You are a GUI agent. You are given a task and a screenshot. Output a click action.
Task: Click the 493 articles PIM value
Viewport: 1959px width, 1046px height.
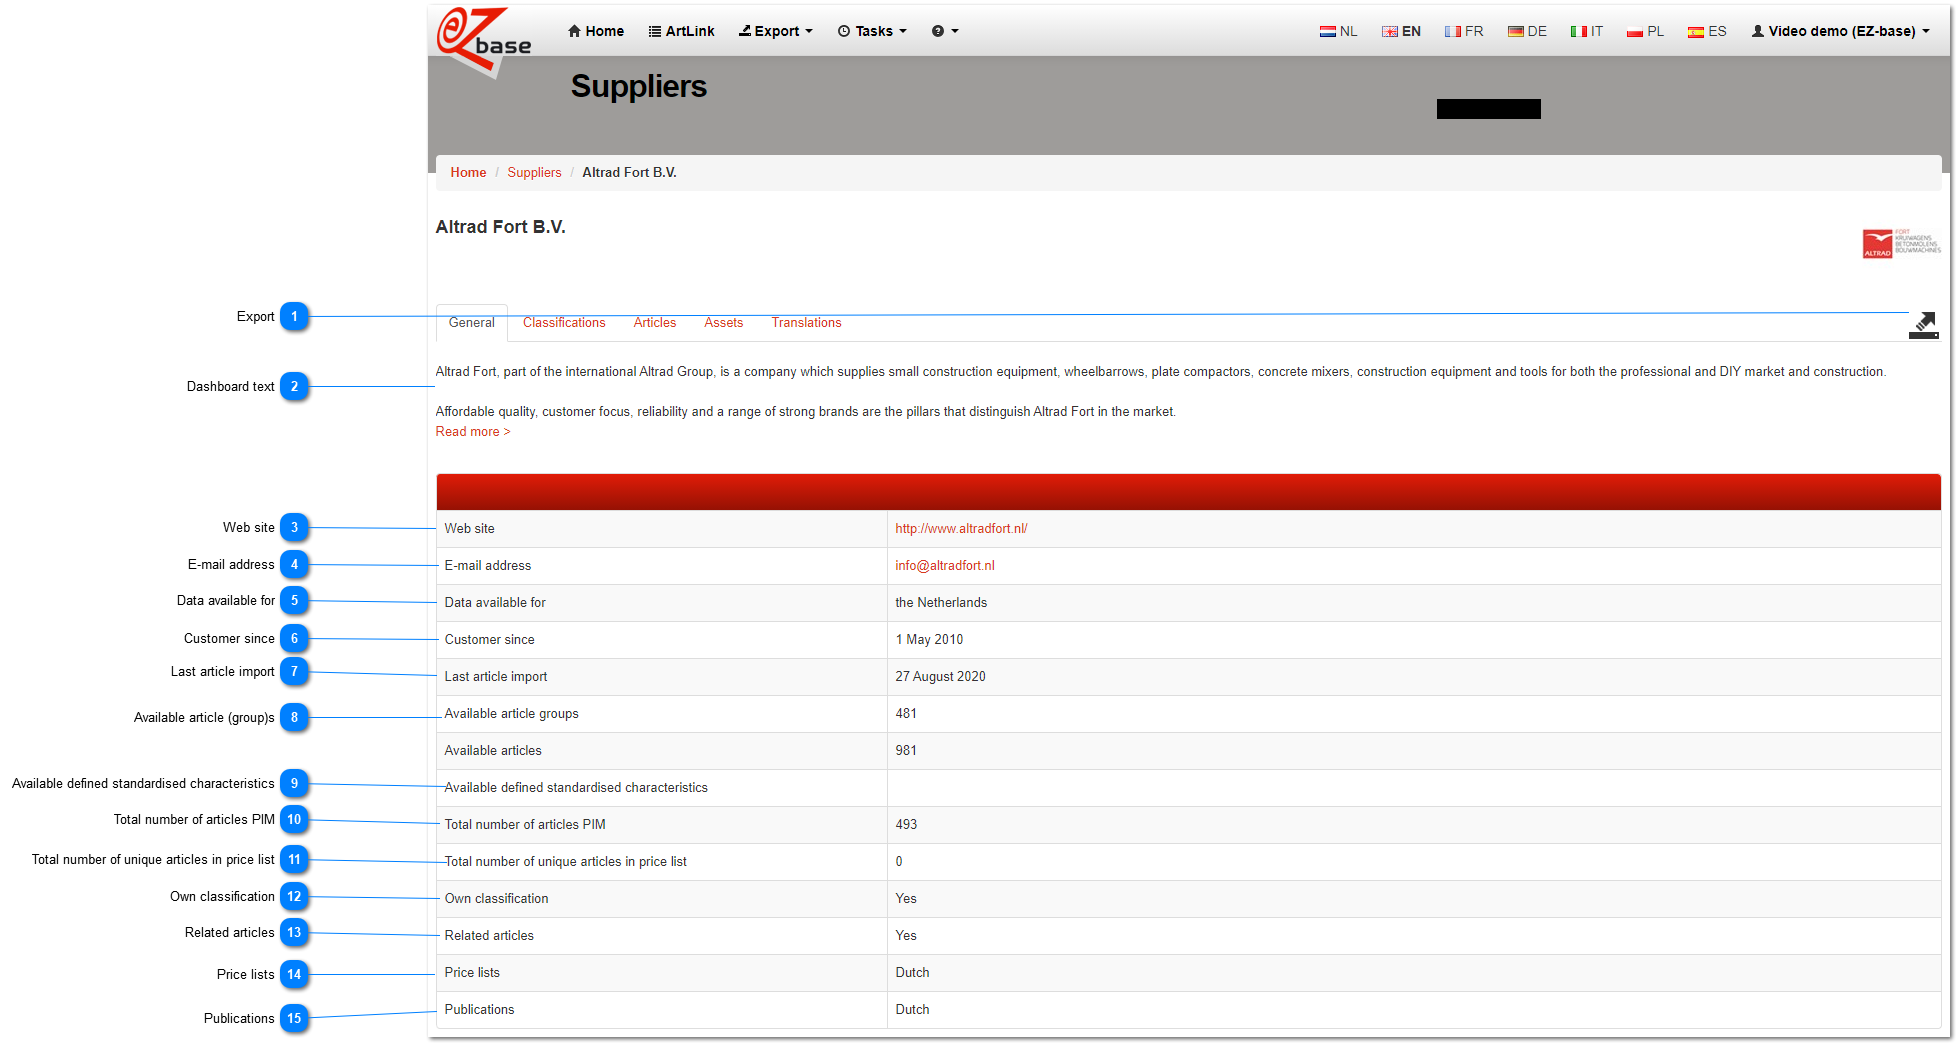tap(906, 825)
